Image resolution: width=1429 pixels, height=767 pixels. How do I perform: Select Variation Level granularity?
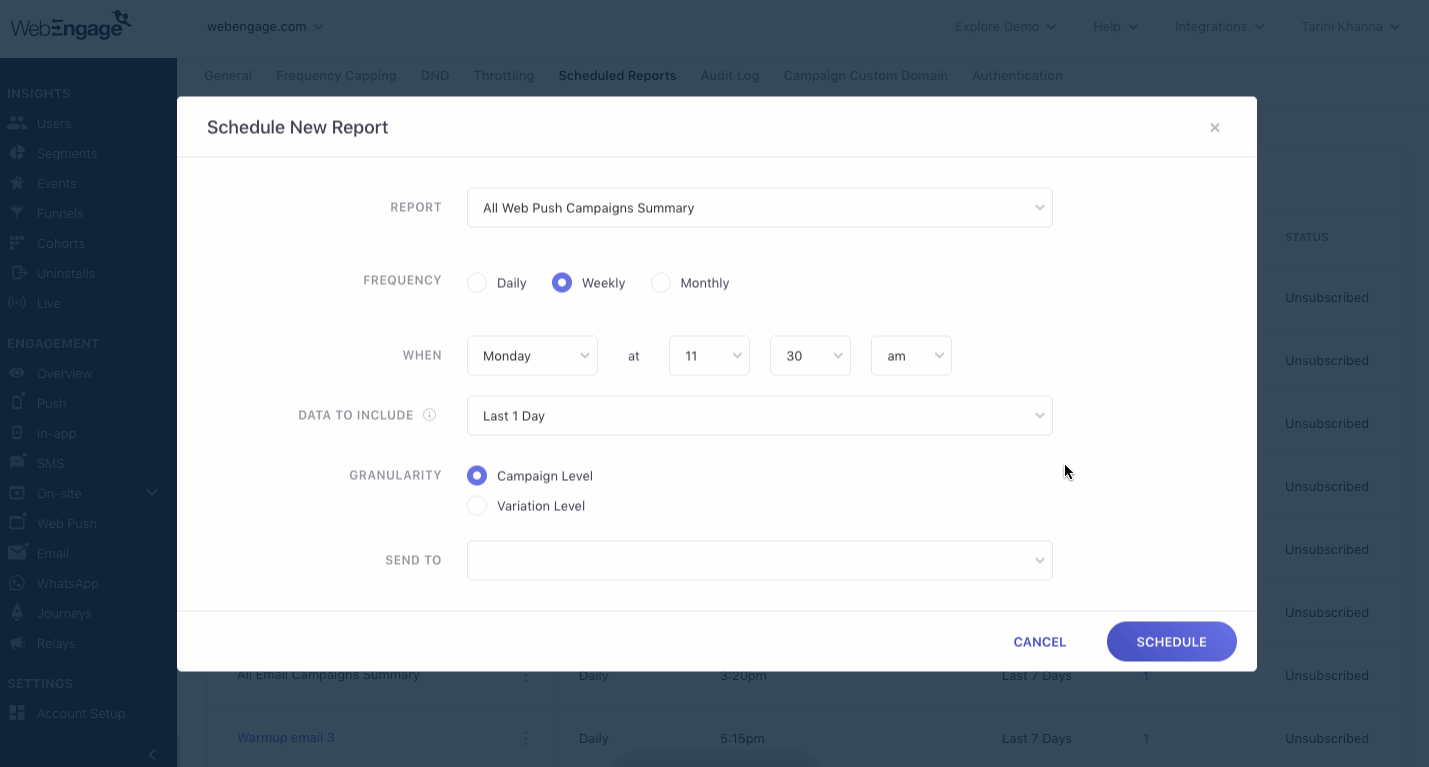pyautogui.click(x=477, y=506)
